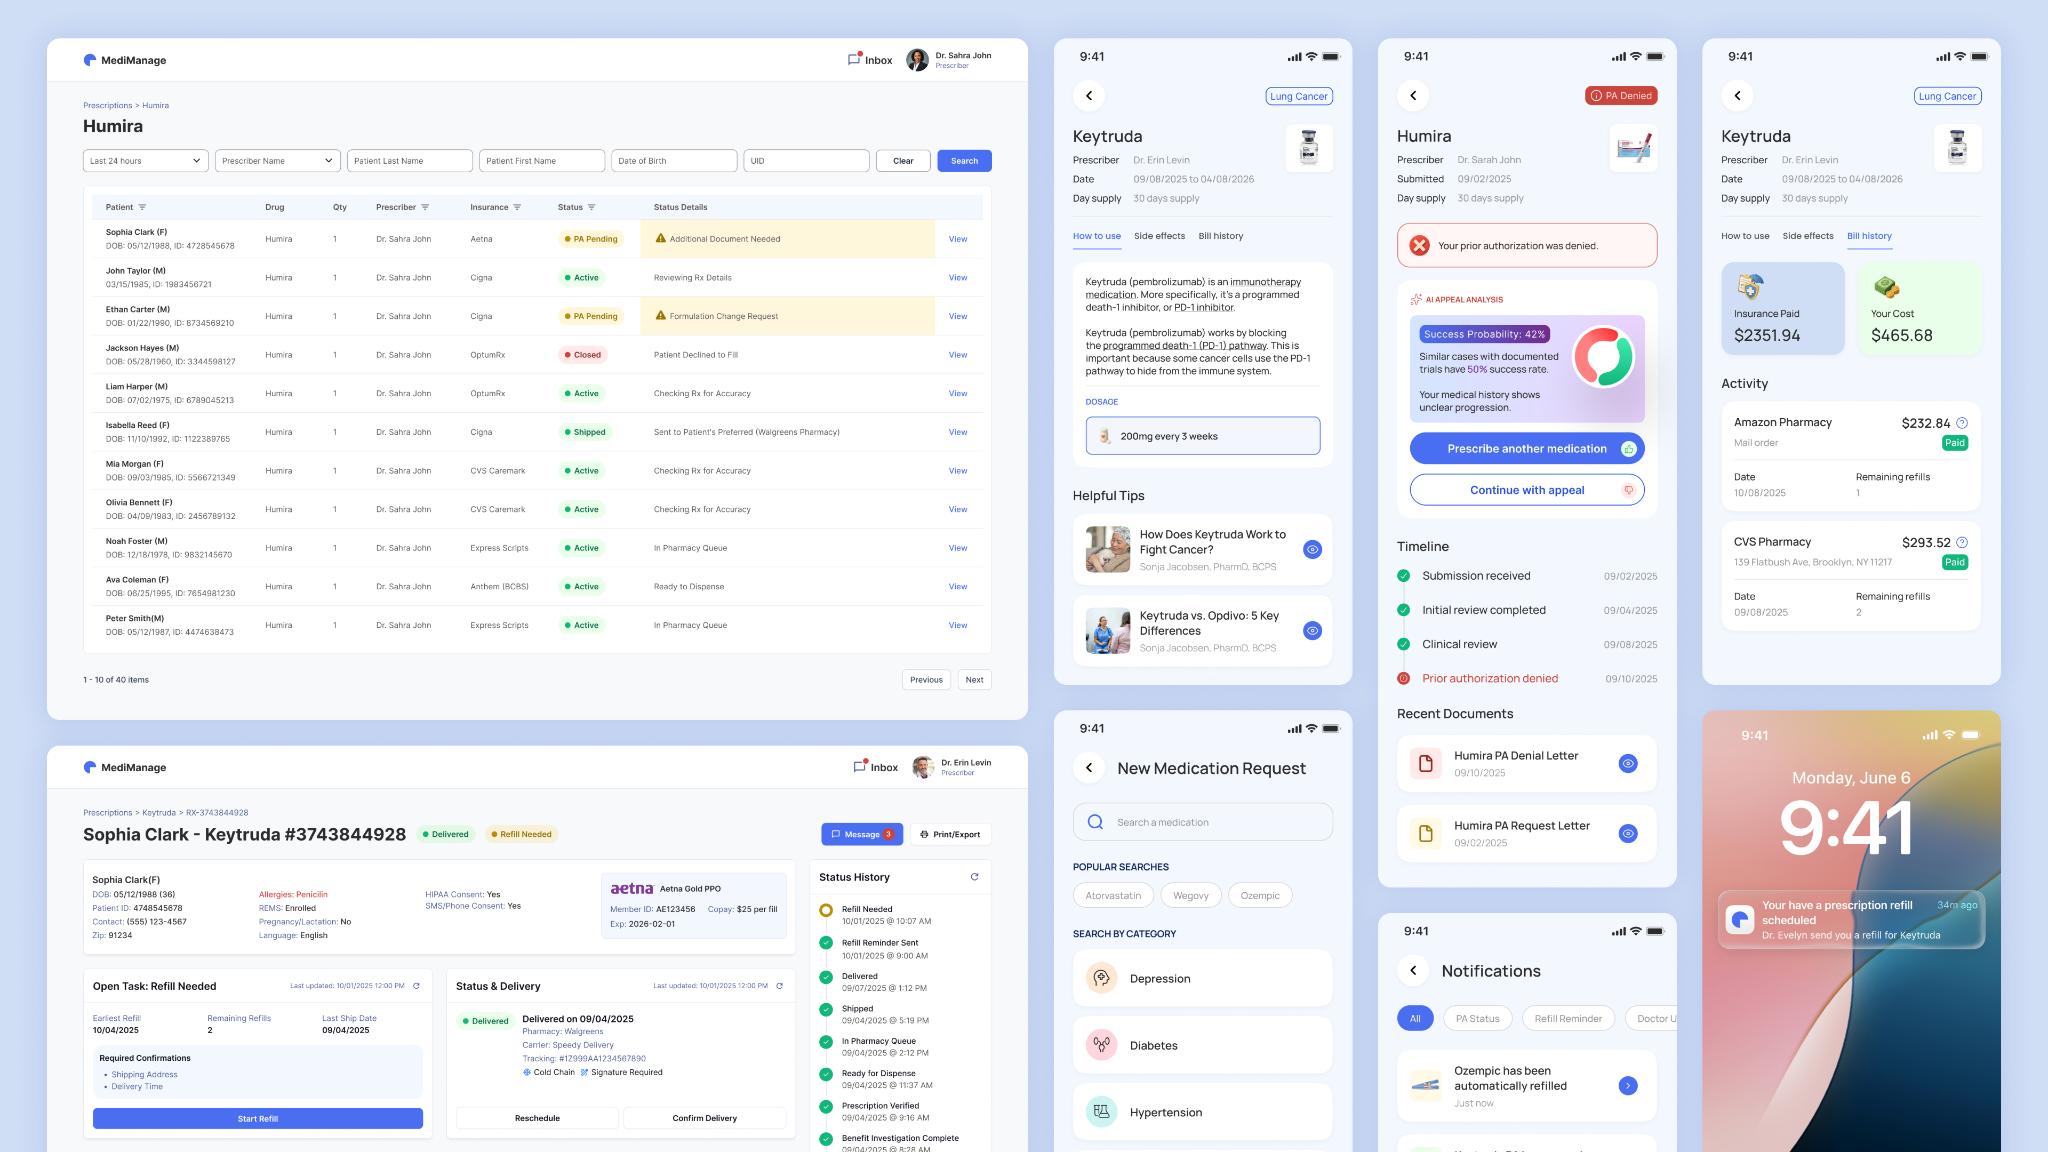Image resolution: width=2048 pixels, height=1152 pixels.
Task: View the Humira PA Denial Letter eye icon
Action: click(x=1628, y=764)
